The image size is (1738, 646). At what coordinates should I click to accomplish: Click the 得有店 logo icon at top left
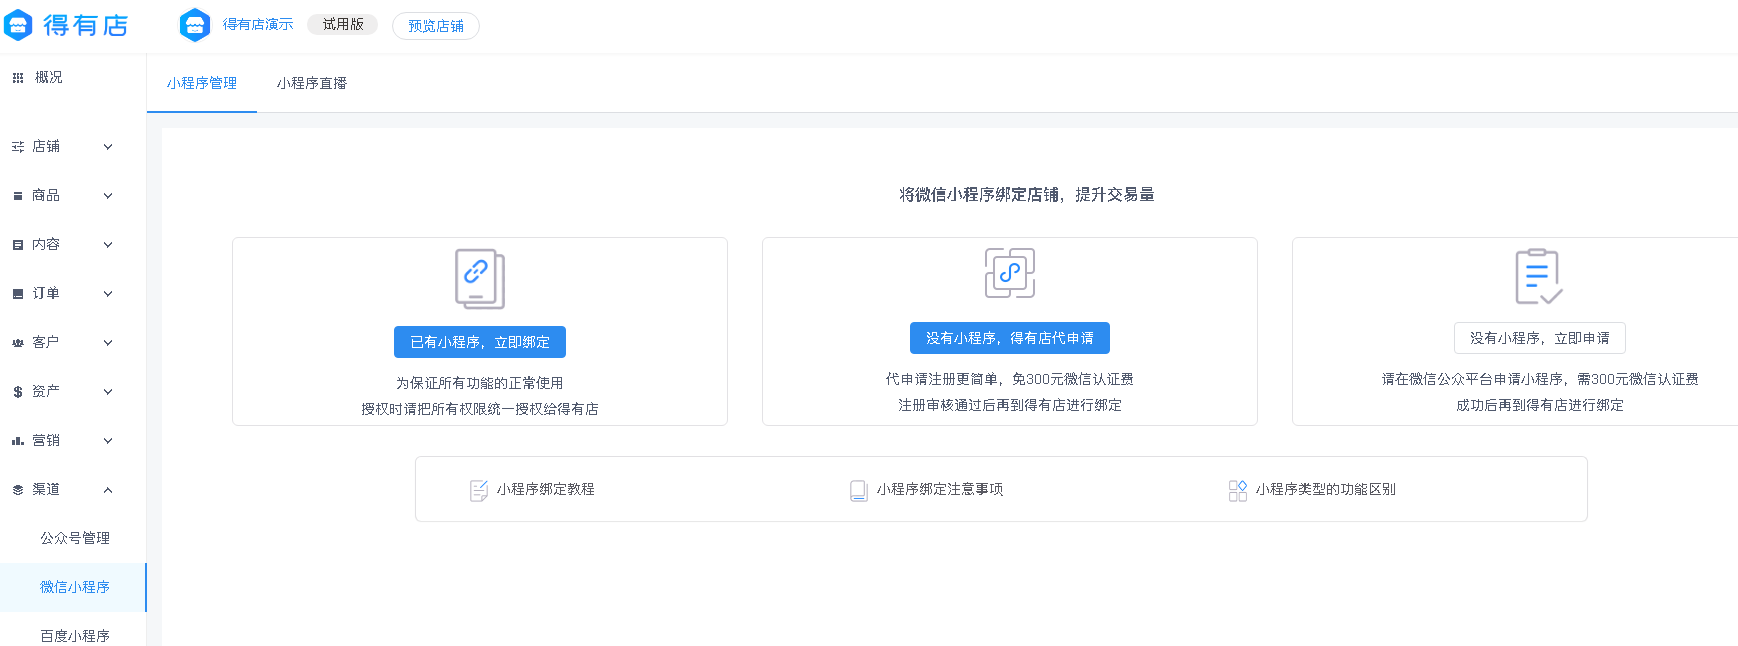[18, 25]
